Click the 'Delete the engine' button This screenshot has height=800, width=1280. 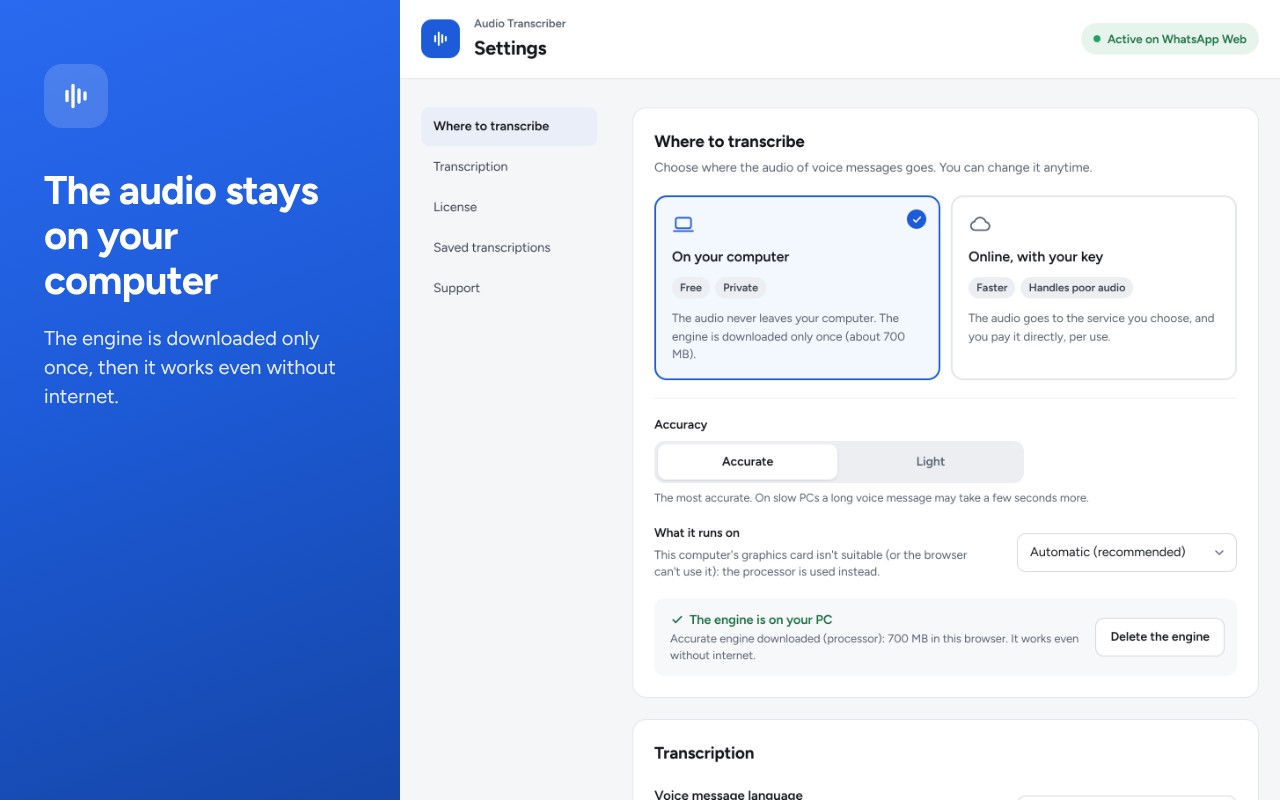click(x=1159, y=637)
